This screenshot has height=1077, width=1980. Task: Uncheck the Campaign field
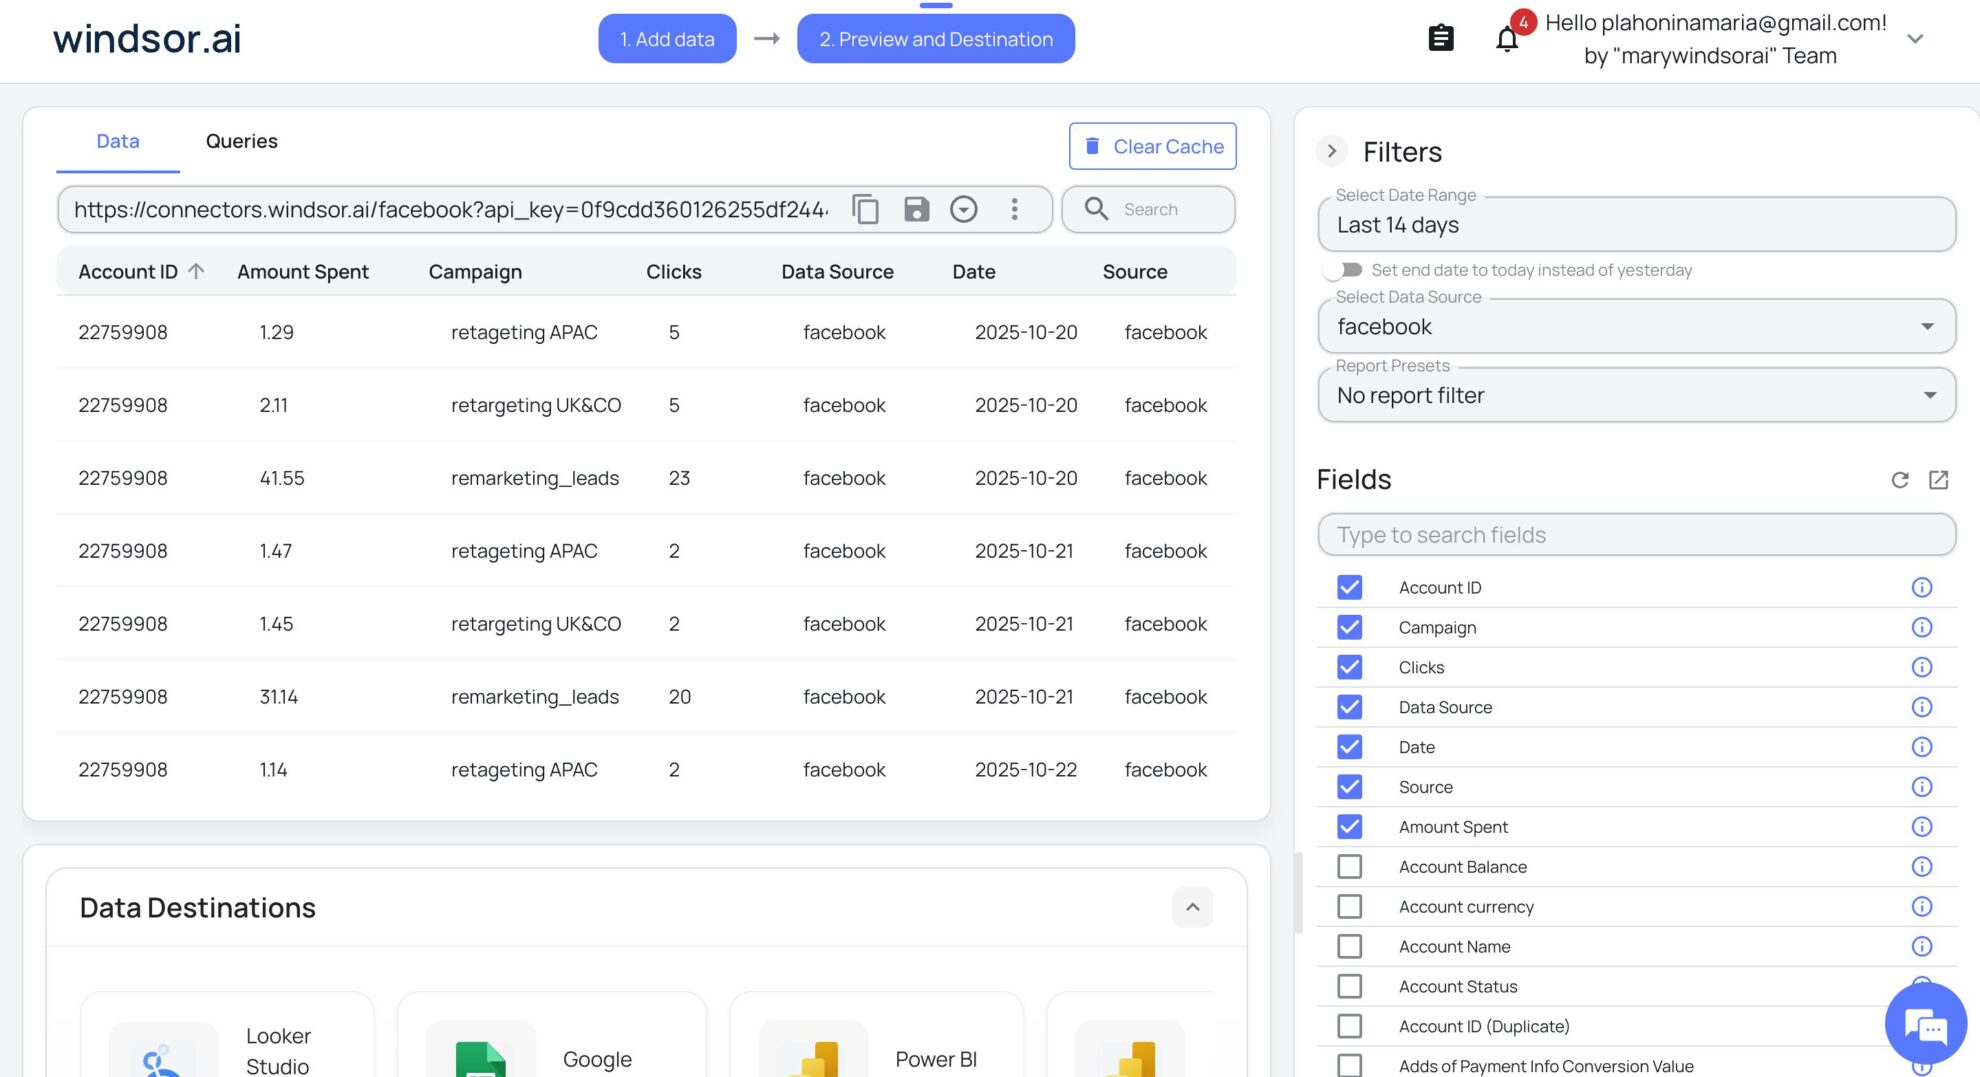click(x=1349, y=627)
